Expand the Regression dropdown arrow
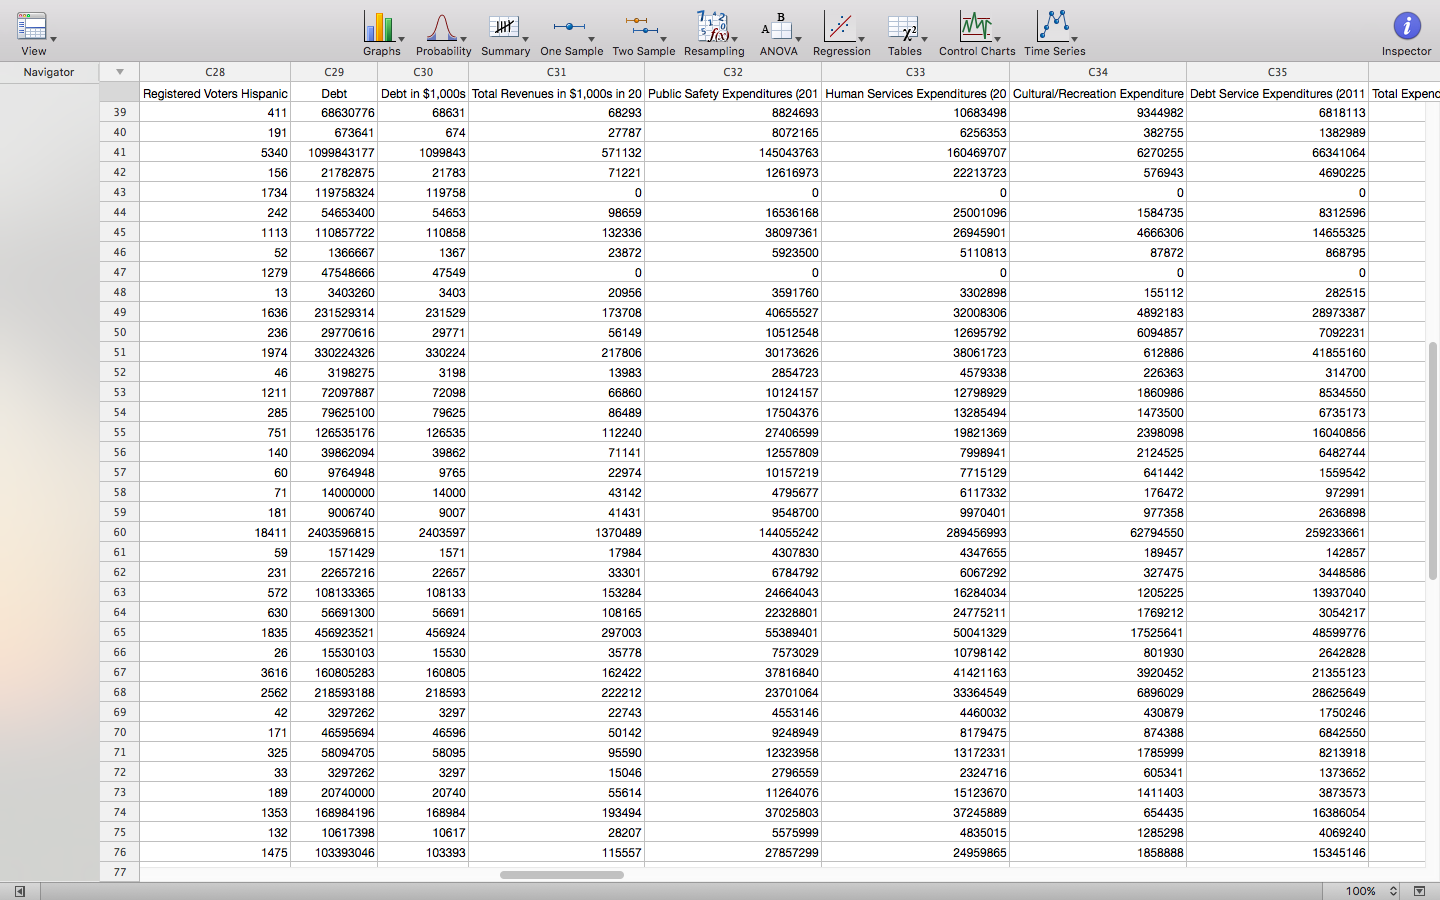The height and width of the screenshot is (900, 1440). click(862, 40)
